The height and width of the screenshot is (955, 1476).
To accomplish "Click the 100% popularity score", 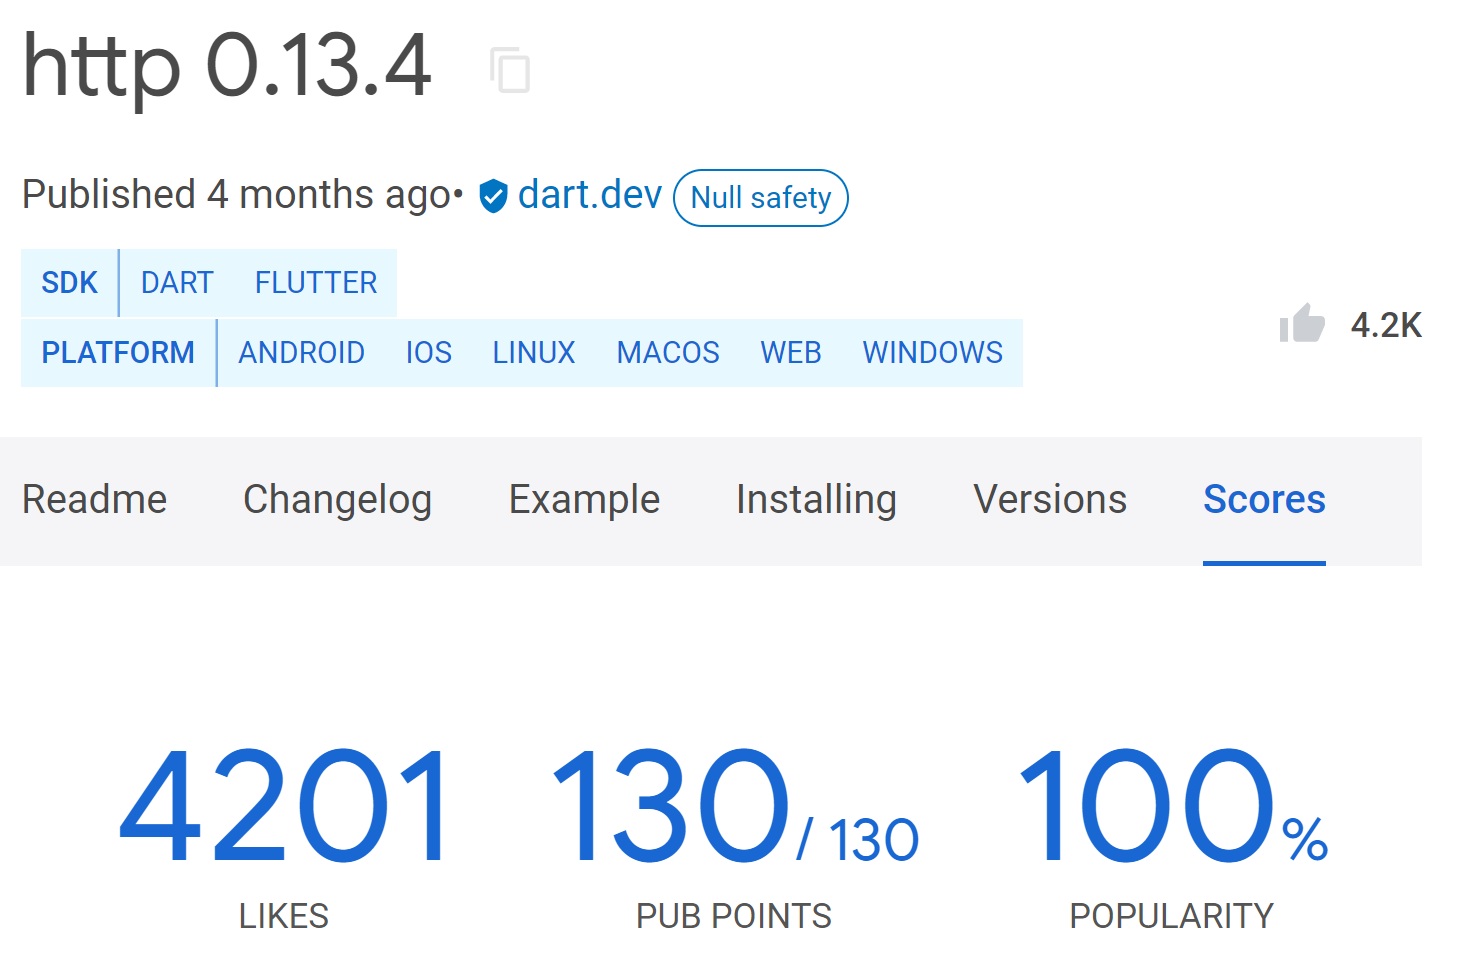I will [1172, 806].
